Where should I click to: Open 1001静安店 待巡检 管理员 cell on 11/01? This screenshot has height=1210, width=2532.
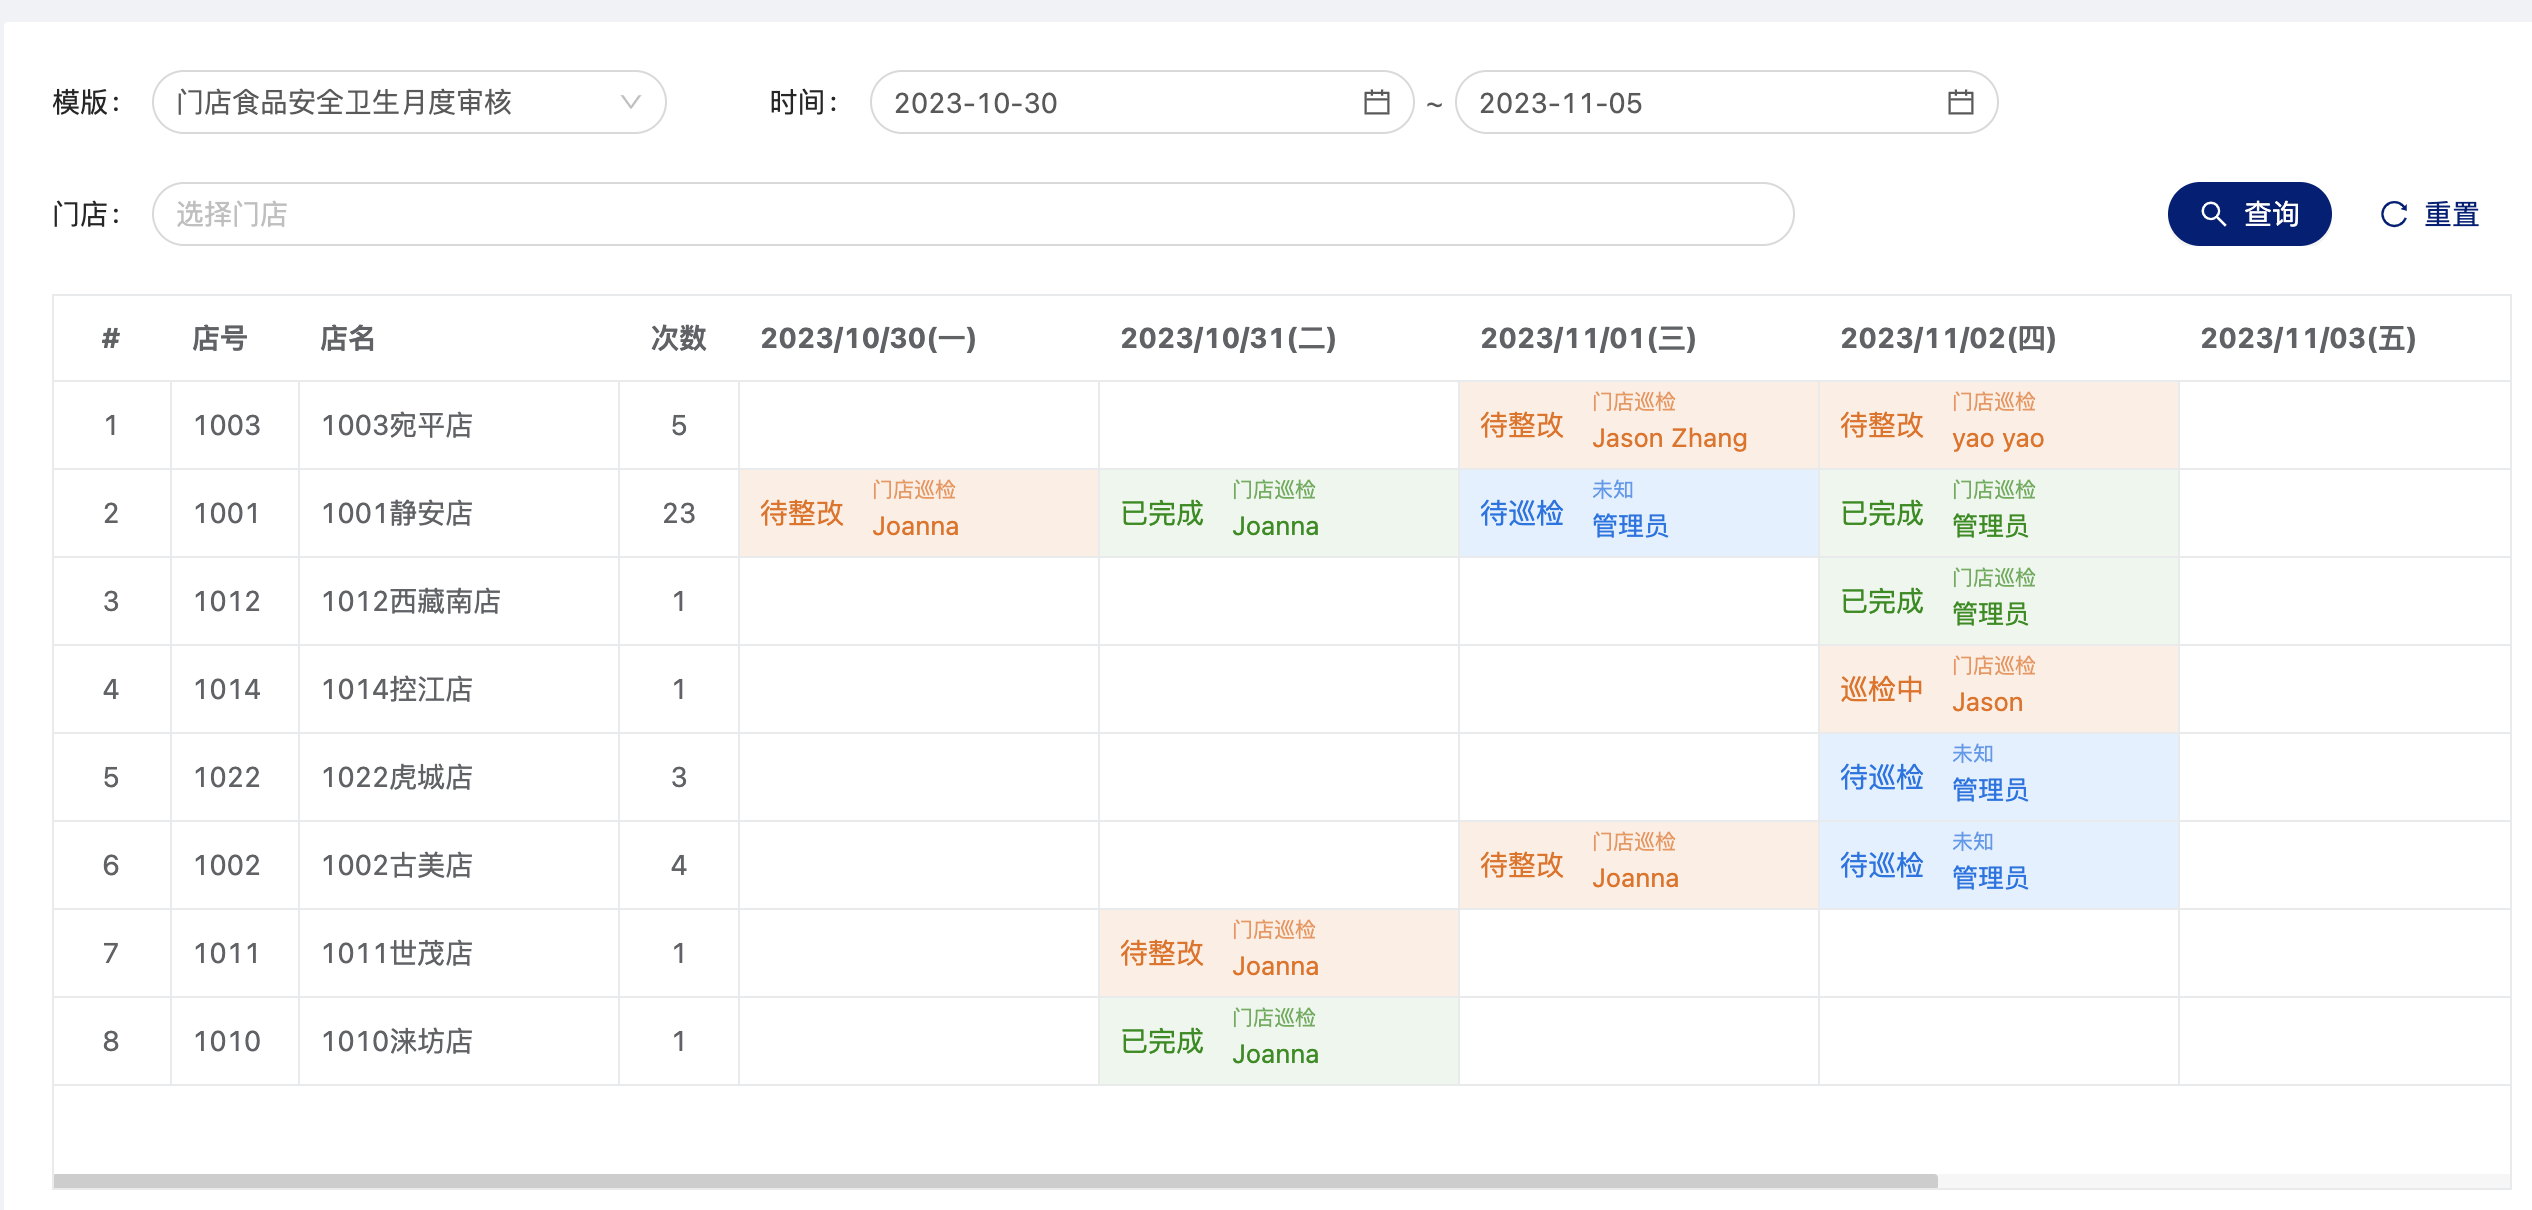(x=1639, y=513)
